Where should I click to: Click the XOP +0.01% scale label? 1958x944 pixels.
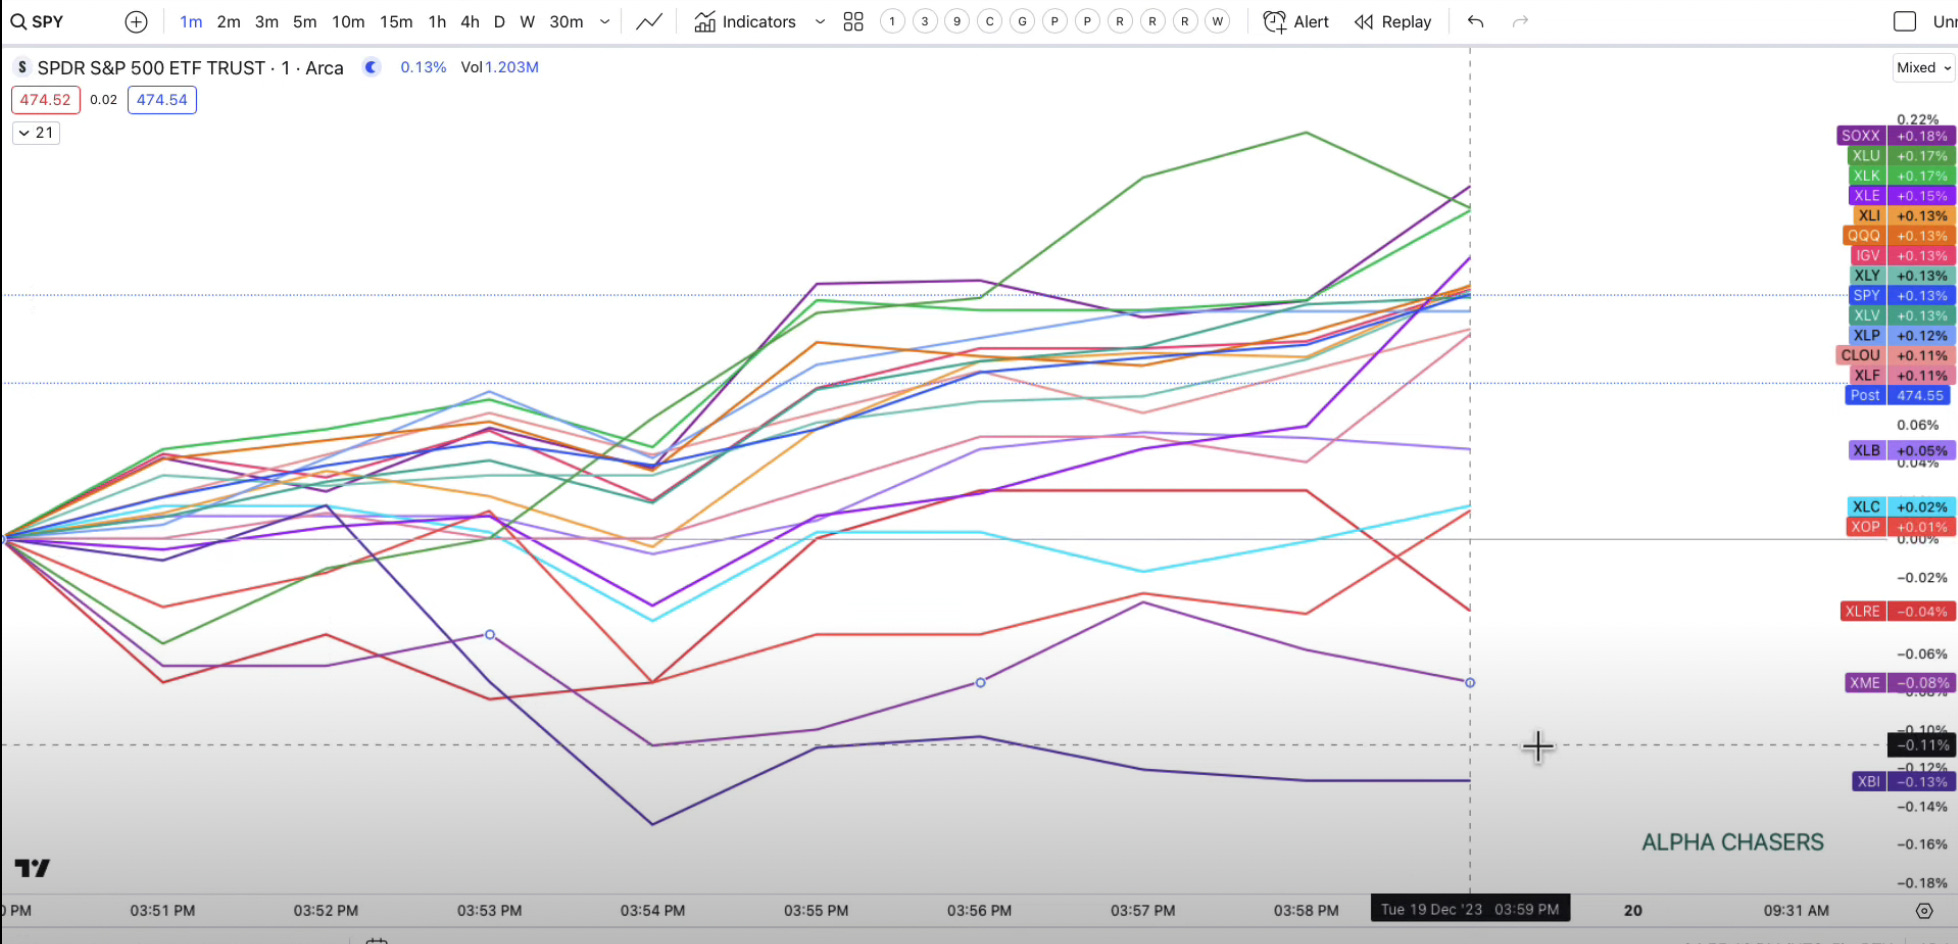[x=1901, y=527]
